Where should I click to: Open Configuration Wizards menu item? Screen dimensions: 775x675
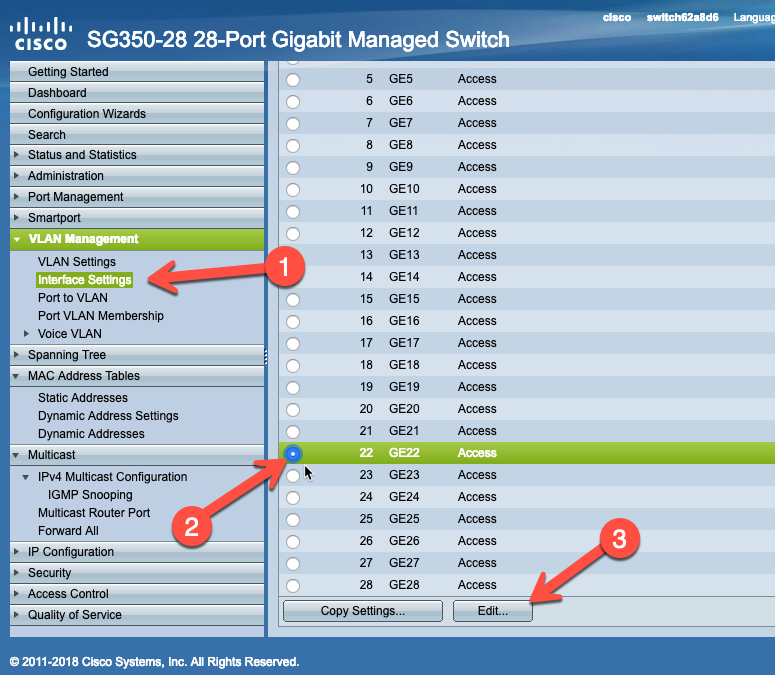(137, 114)
